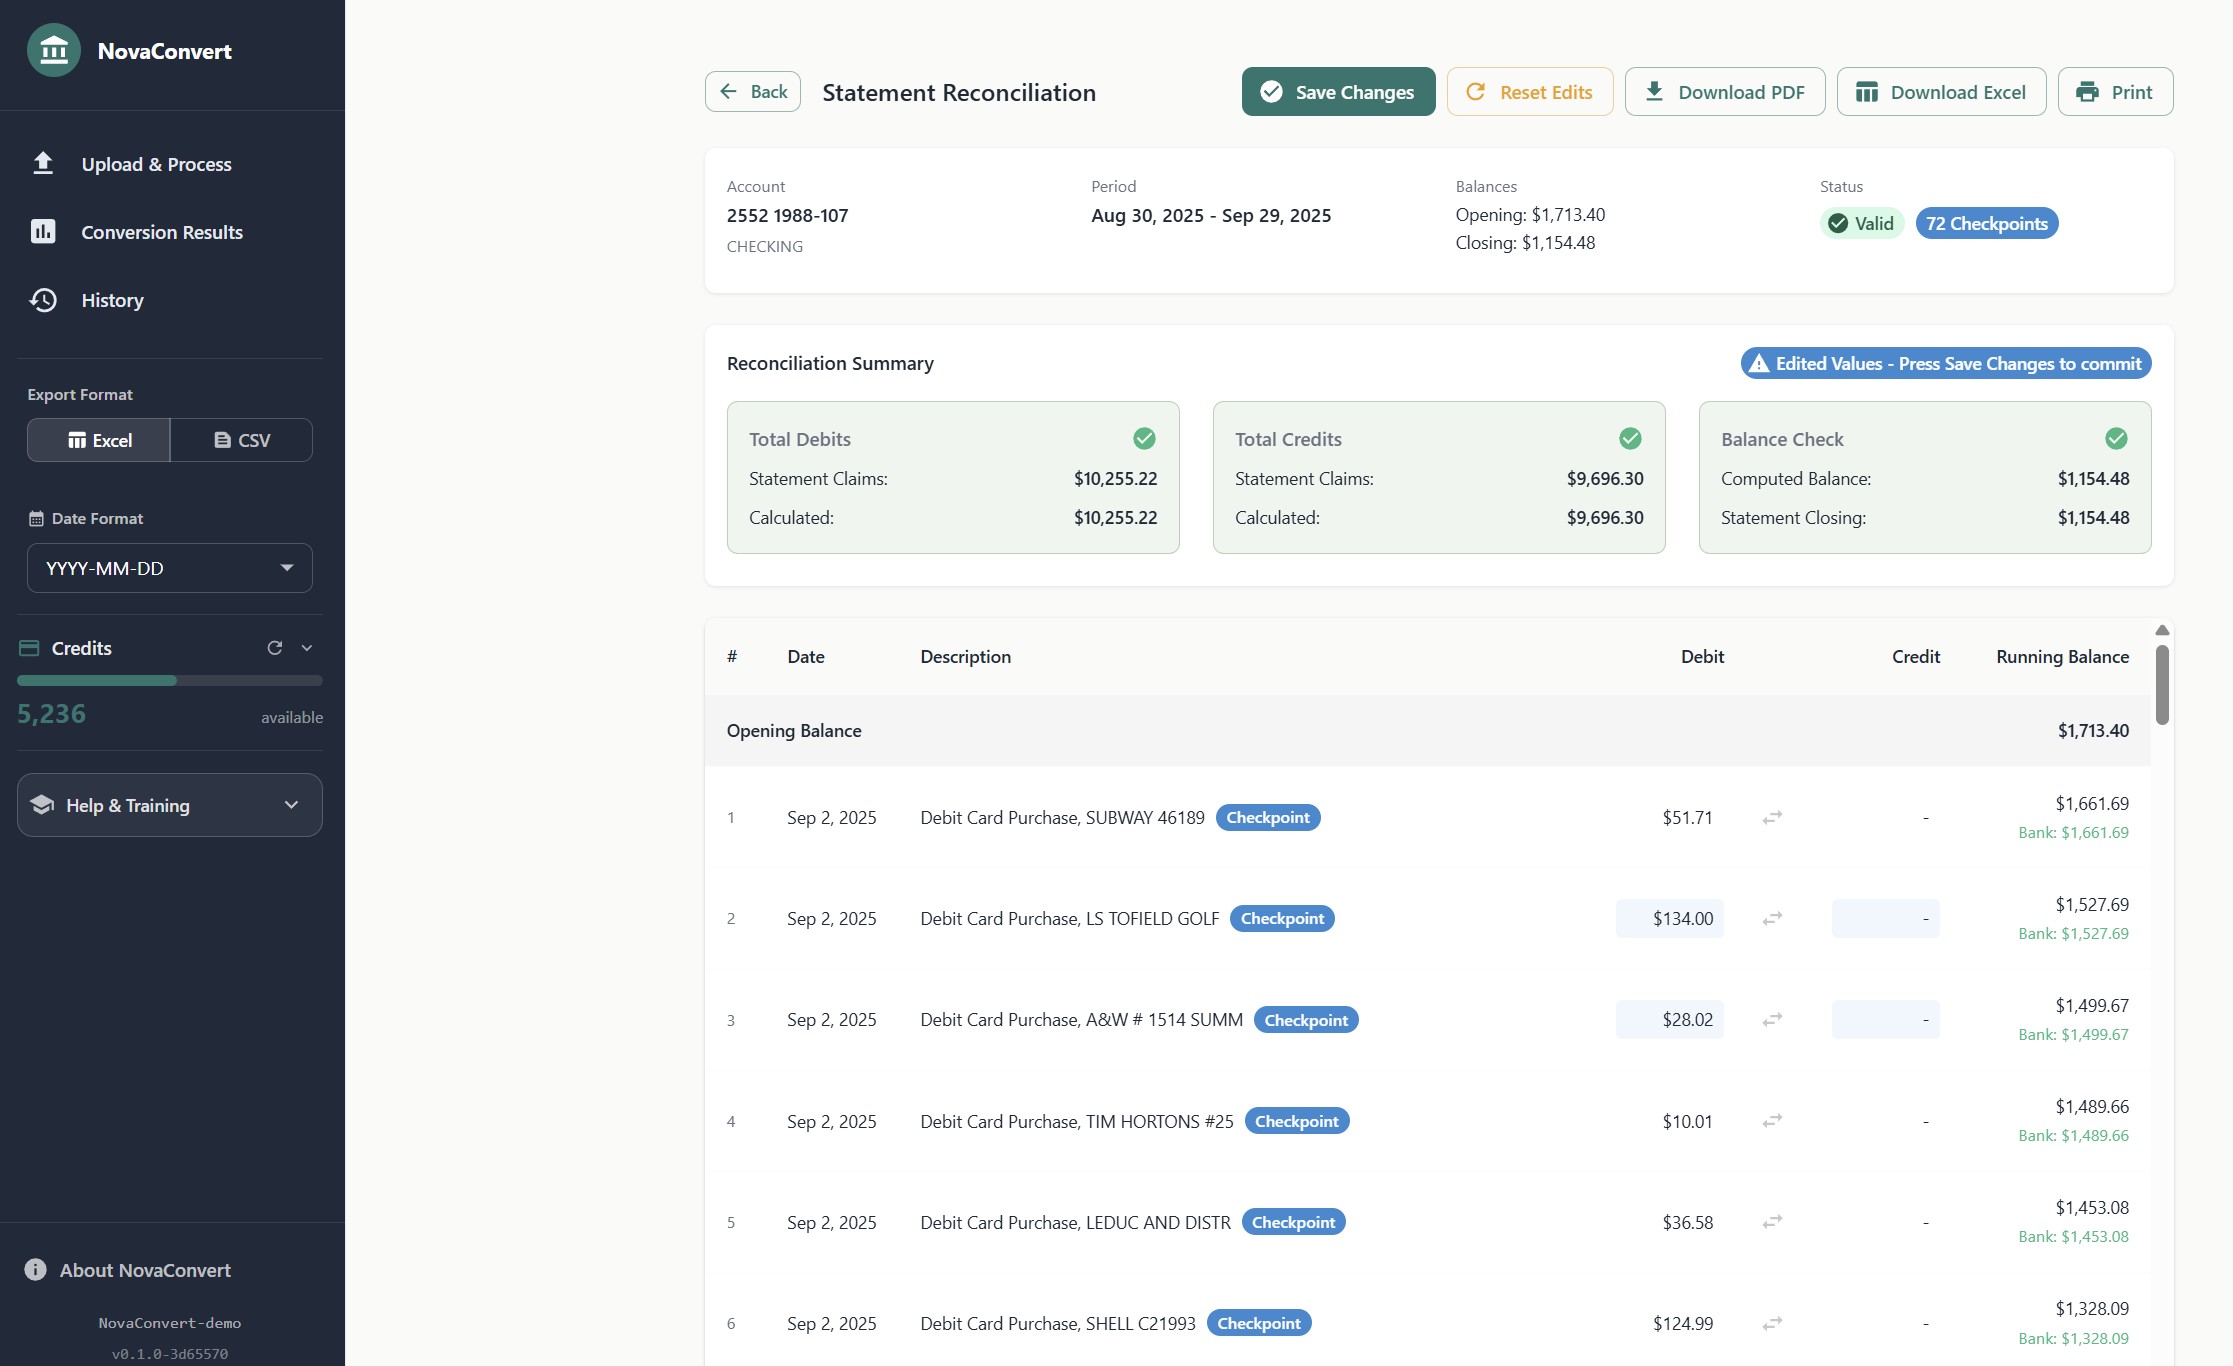Collapse the Credits section chevron

306,648
